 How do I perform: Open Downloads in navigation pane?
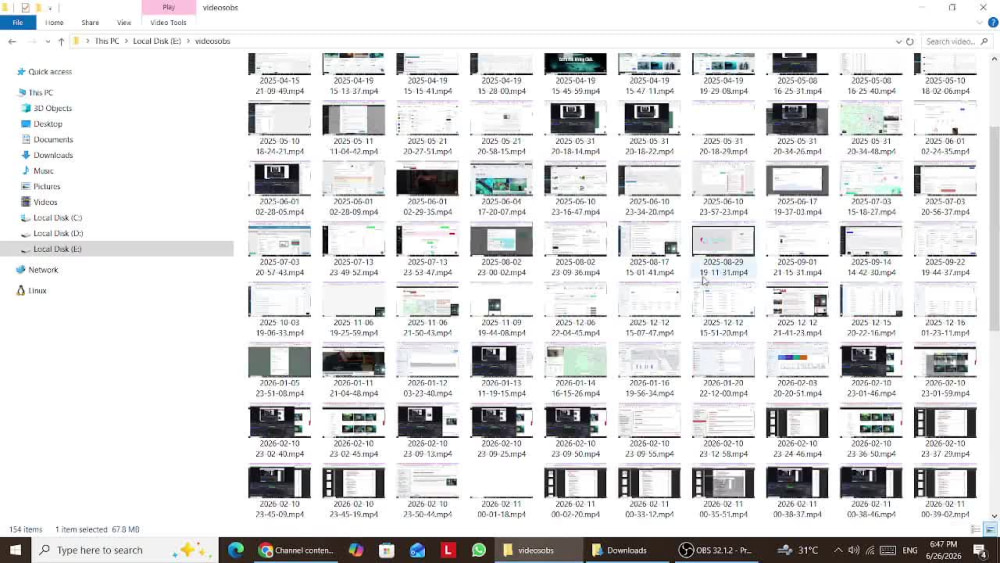point(53,155)
